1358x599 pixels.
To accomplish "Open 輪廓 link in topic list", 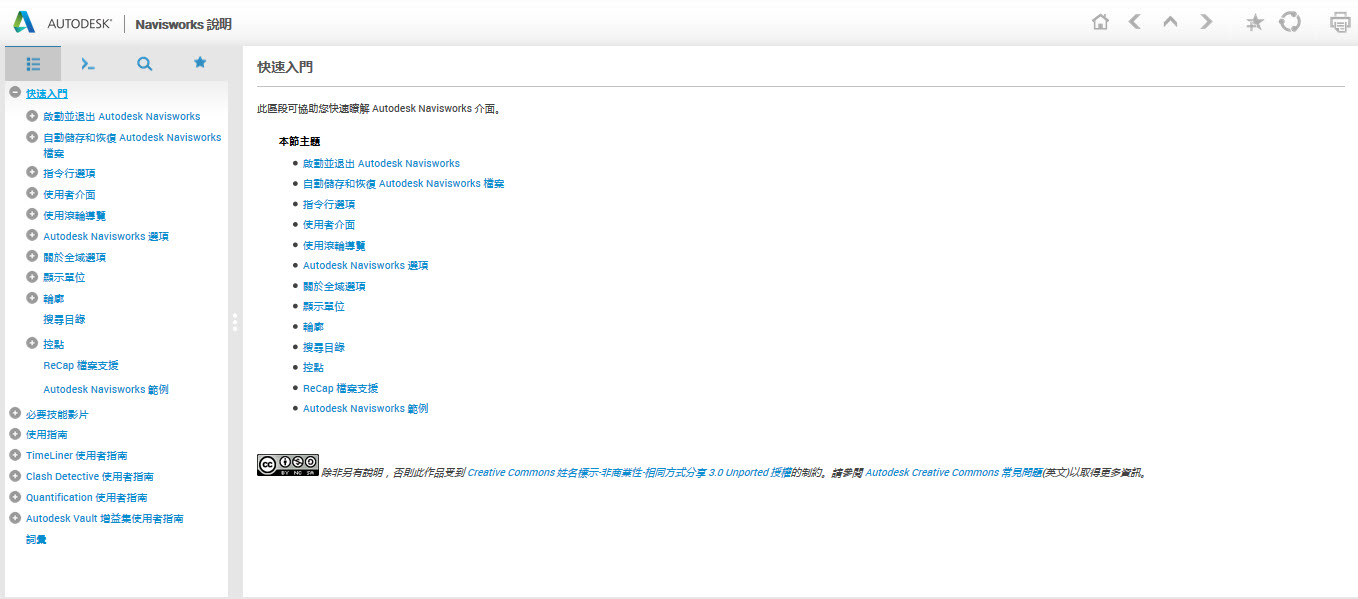I will 313,327.
